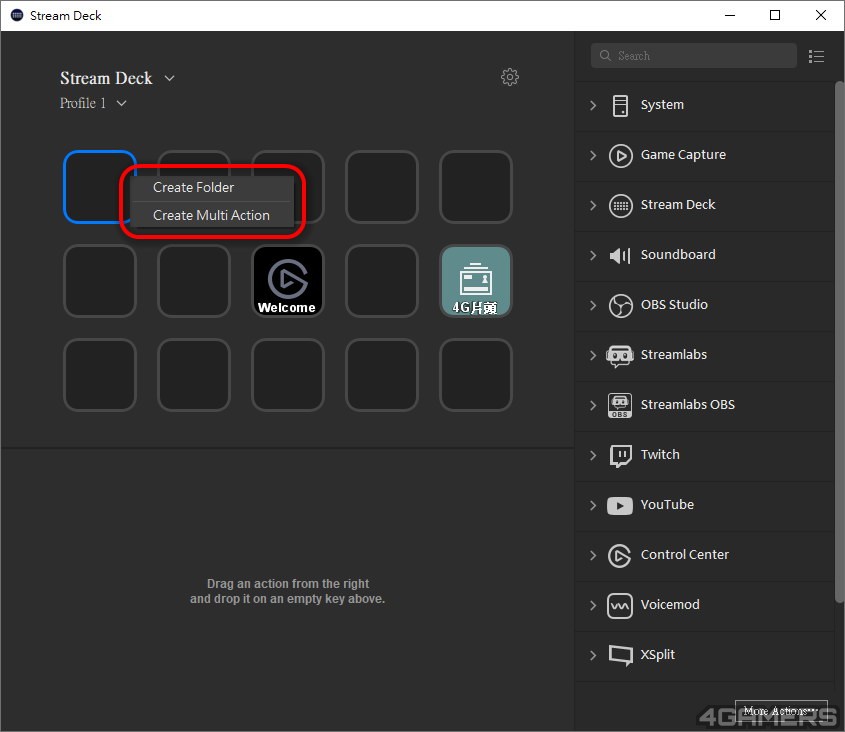The image size is (845, 732).
Task: Click the Stream Deck app icon in the title bar
Action: 17,15
